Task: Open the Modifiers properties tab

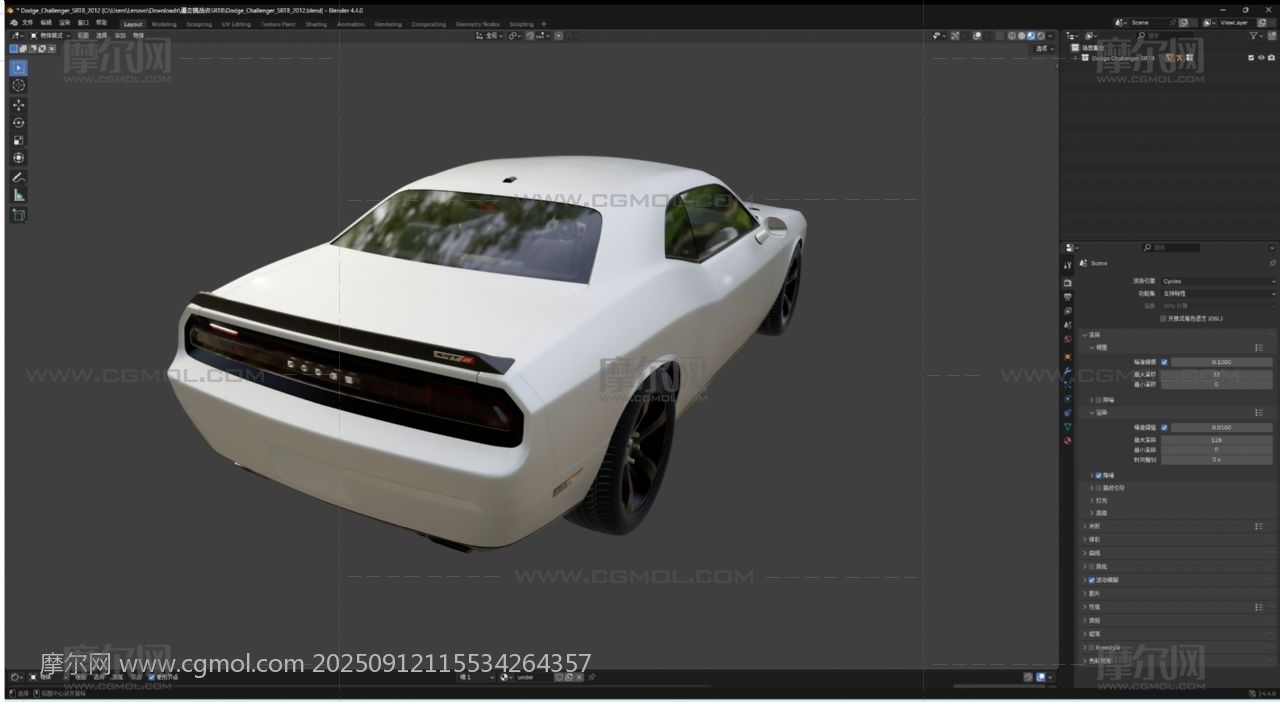Action: 1068,370
